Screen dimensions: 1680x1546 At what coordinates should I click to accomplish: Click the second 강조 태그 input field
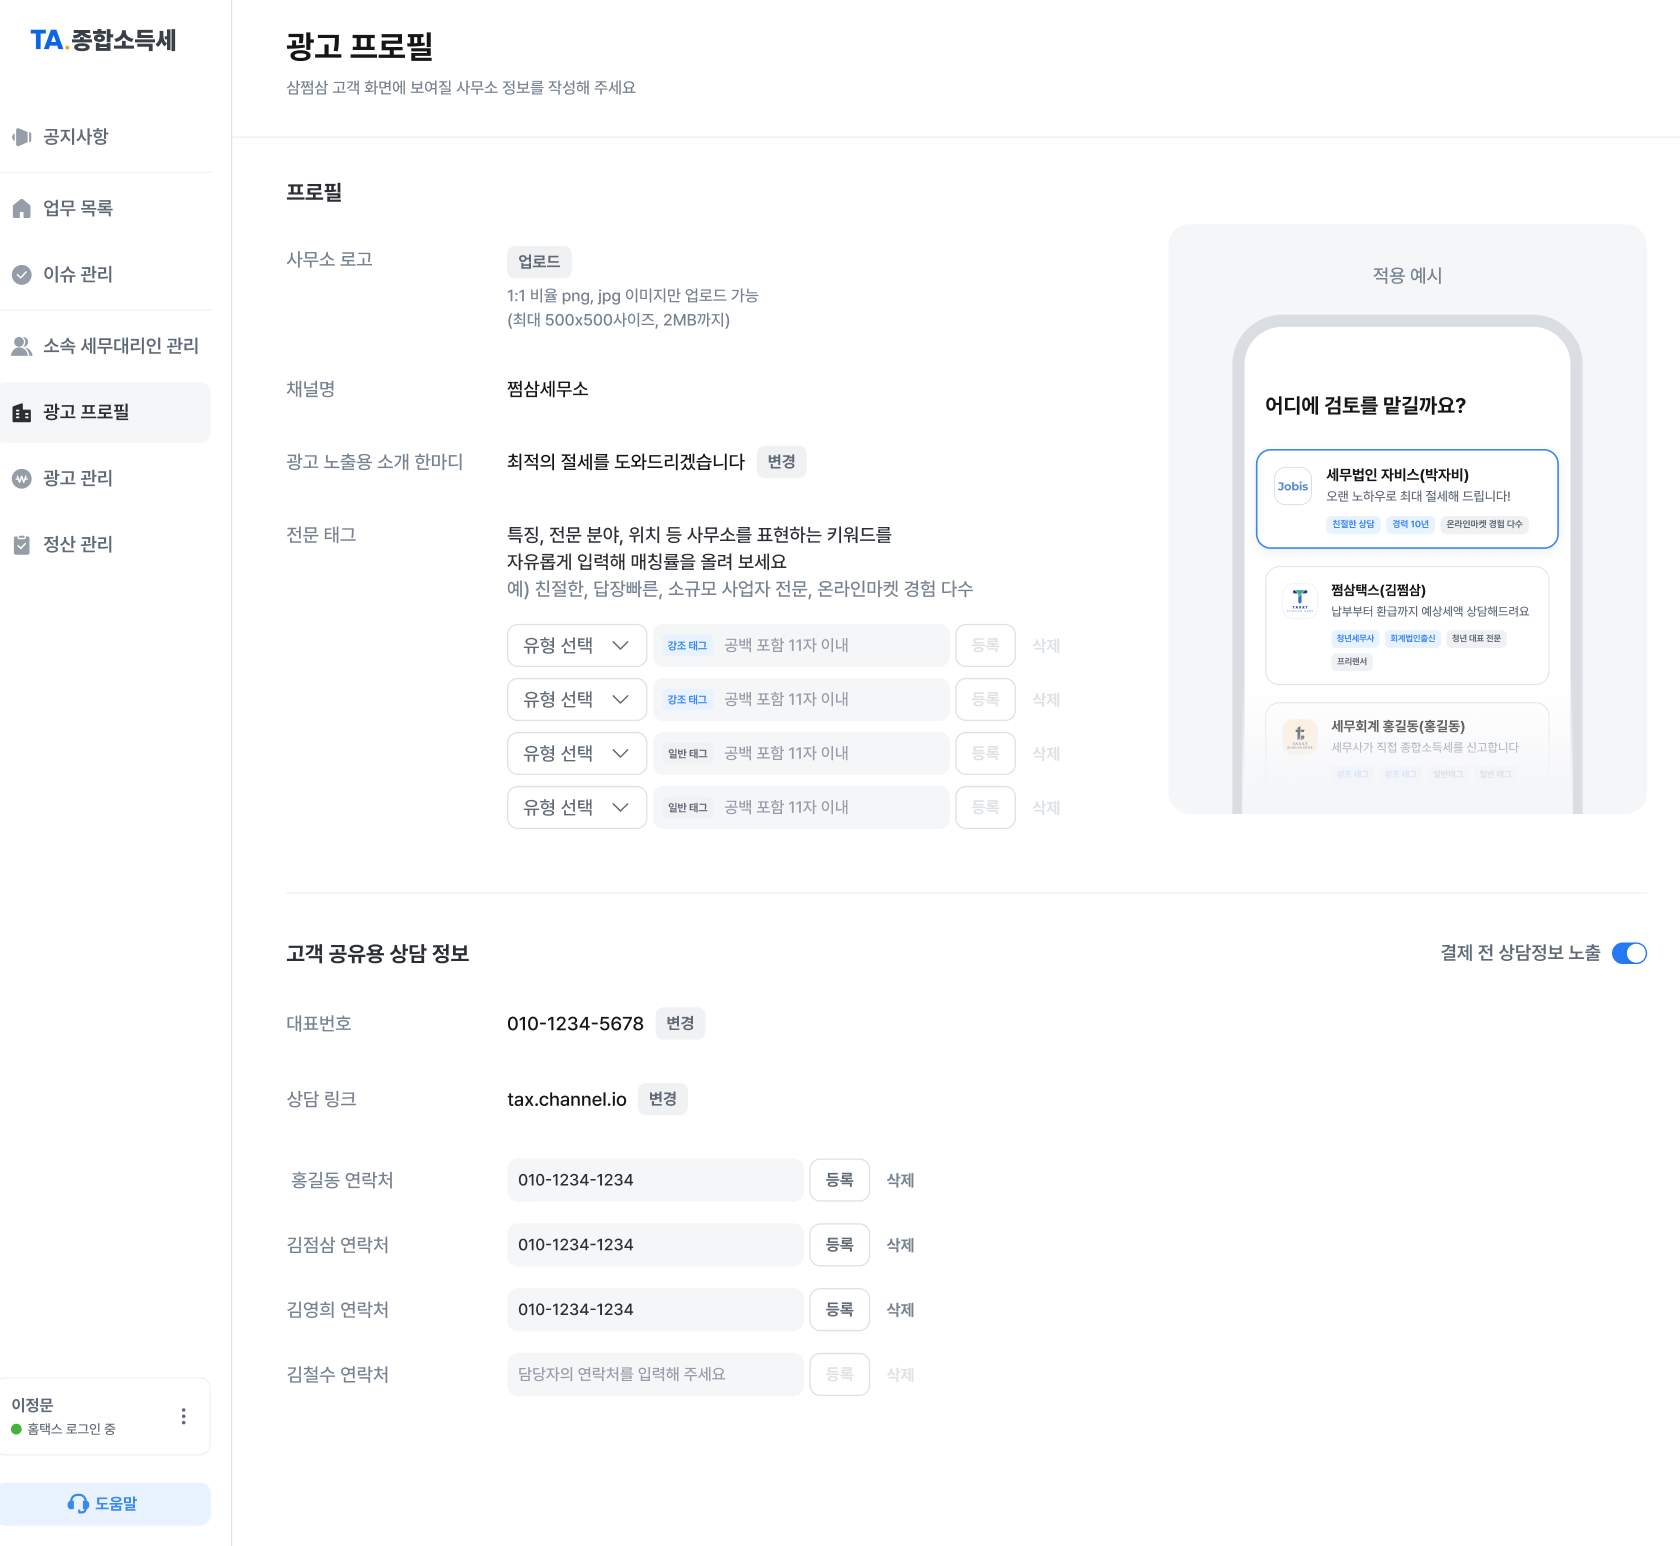pyautogui.click(x=801, y=699)
